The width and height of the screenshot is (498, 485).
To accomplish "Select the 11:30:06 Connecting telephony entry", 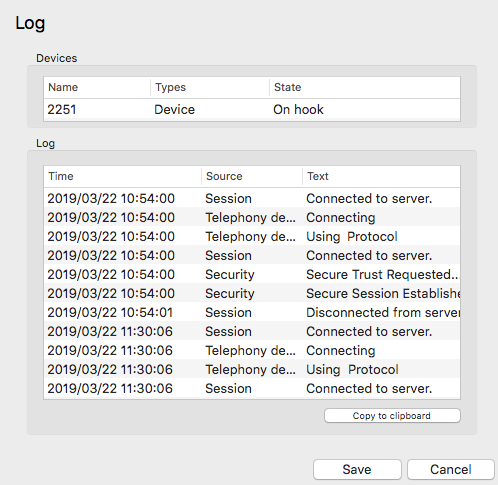I will pyautogui.click(x=252, y=350).
